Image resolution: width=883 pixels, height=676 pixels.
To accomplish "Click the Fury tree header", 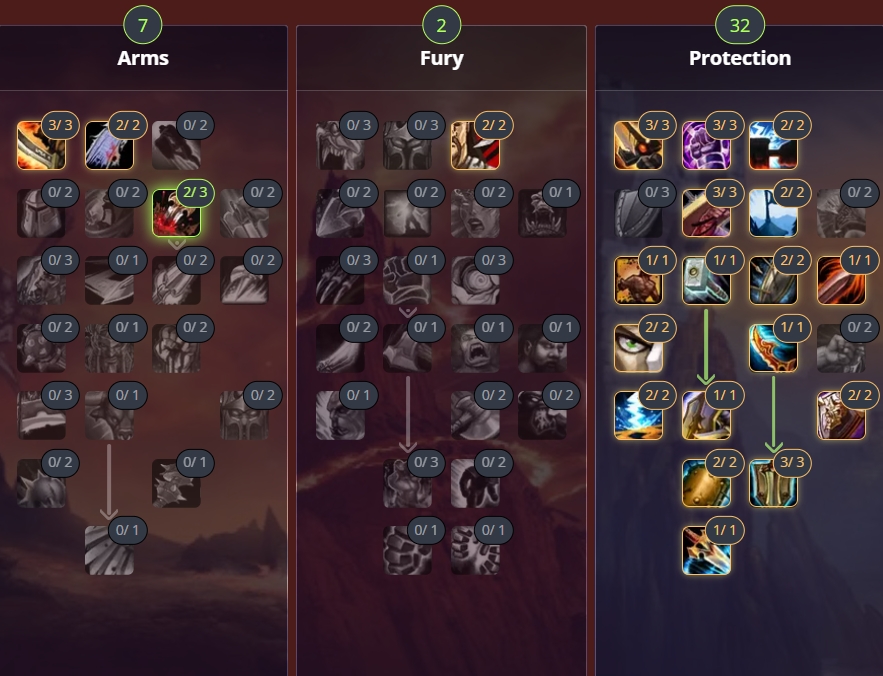I will [442, 58].
